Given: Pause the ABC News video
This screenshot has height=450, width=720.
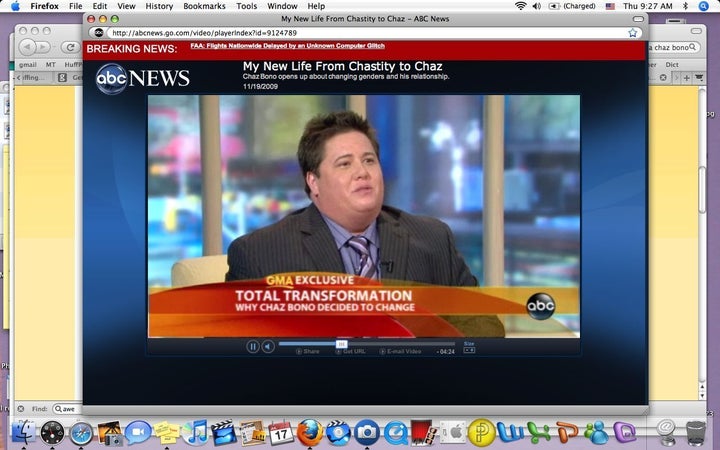Looking at the screenshot, I should click(x=253, y=346).
